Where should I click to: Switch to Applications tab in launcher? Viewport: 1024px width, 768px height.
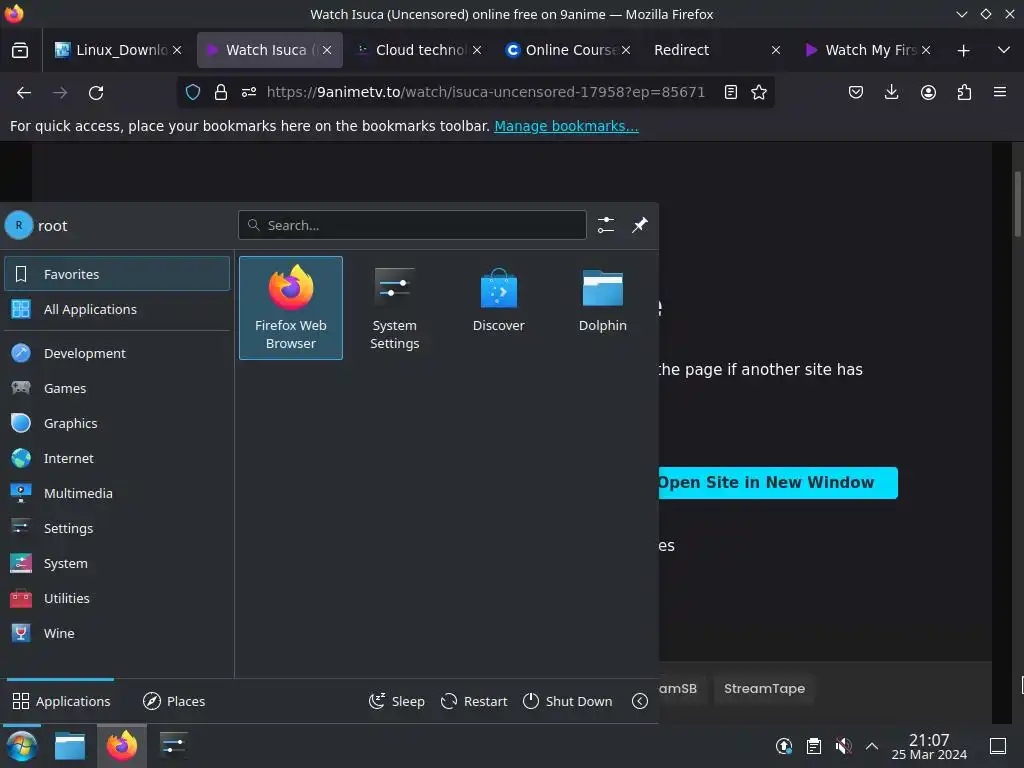(x=61, y=701)
